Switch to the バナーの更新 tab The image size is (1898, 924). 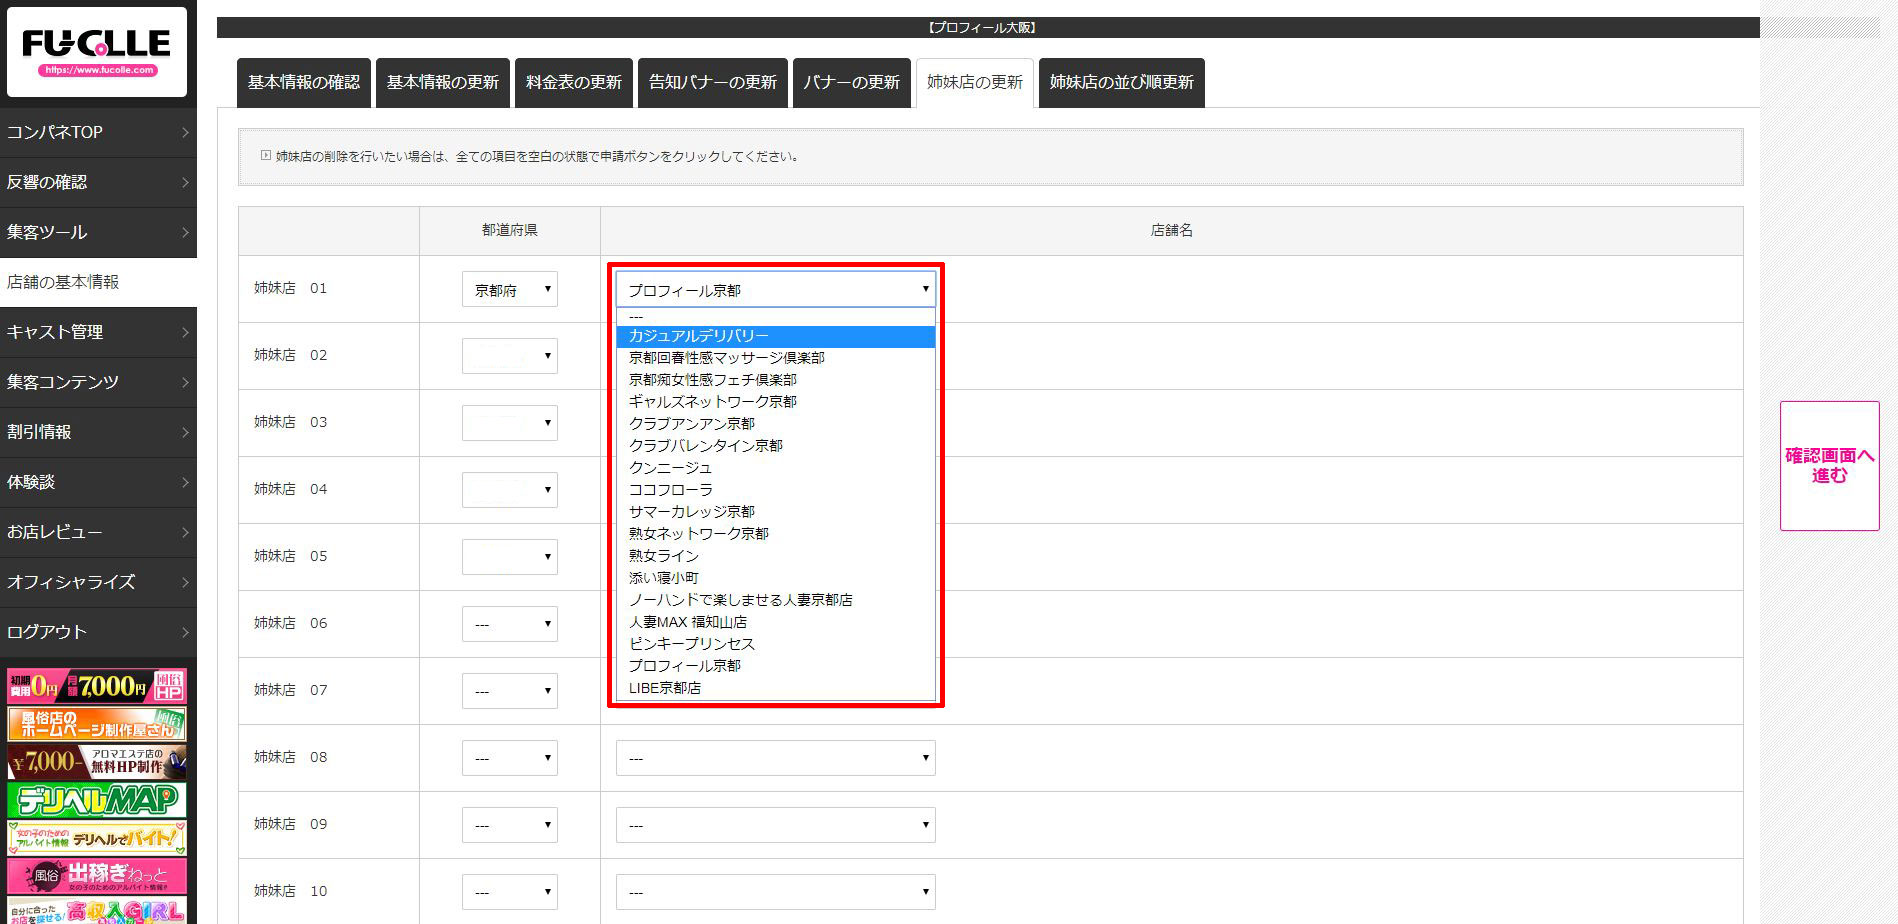(x=851, y=82)
